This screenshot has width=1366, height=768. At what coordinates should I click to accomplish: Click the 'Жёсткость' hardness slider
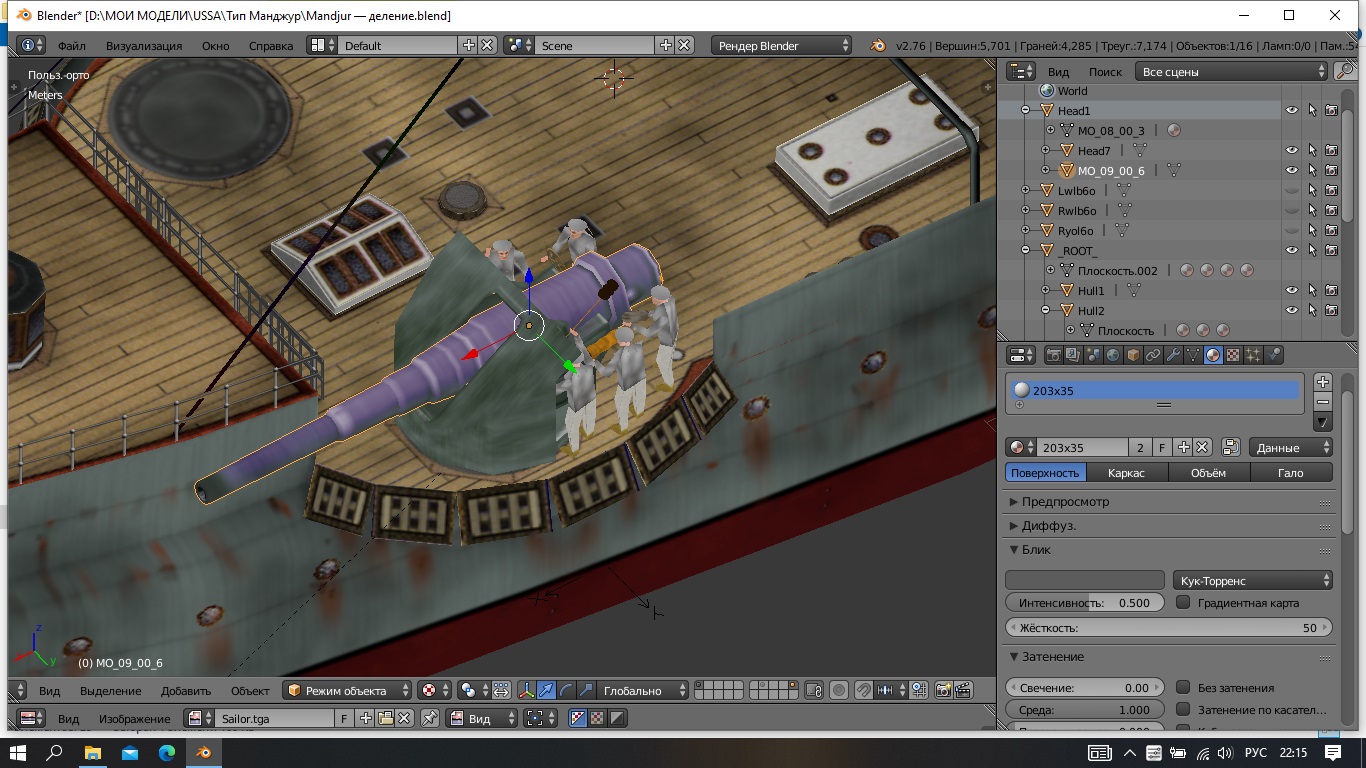(1168, 628)
